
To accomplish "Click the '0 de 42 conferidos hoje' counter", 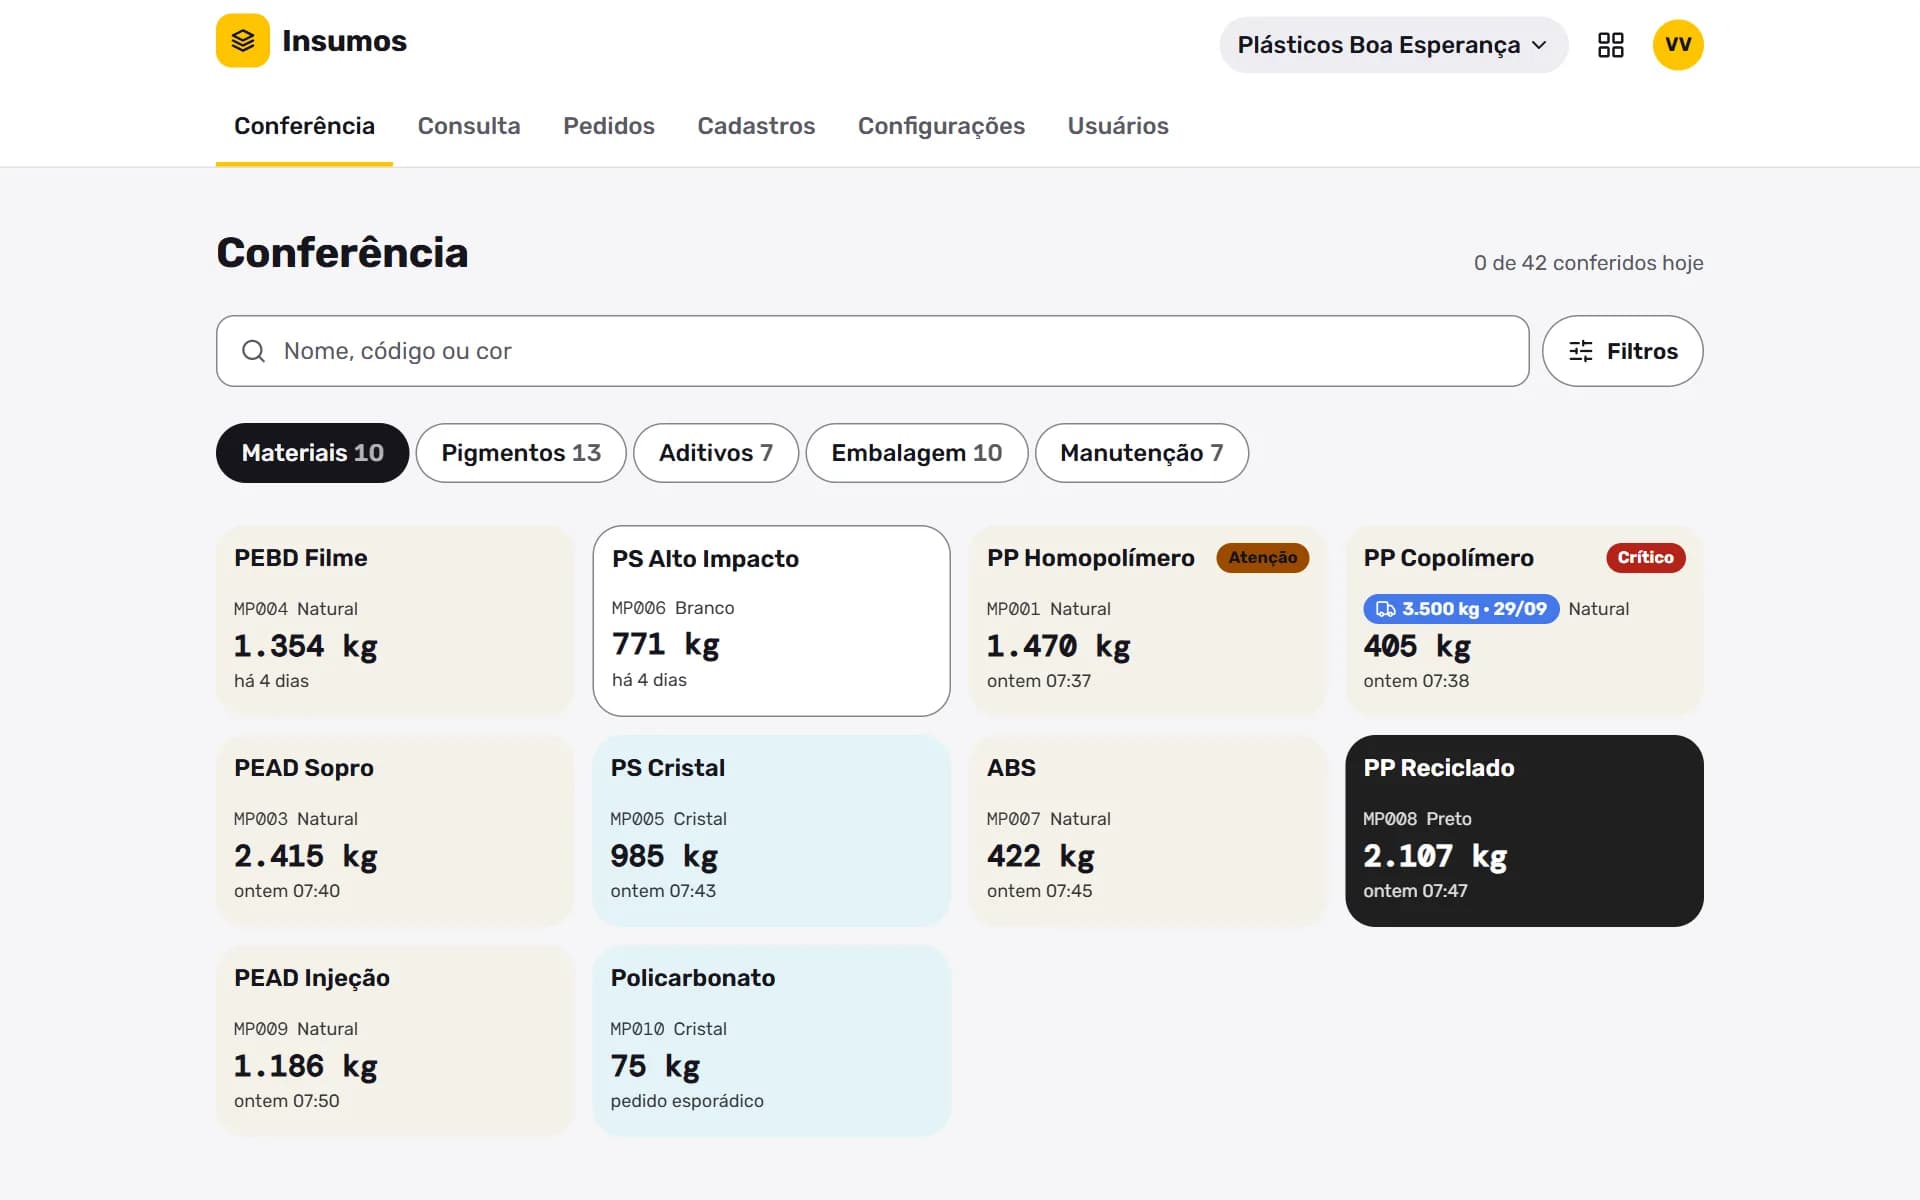I will 1588,263.
